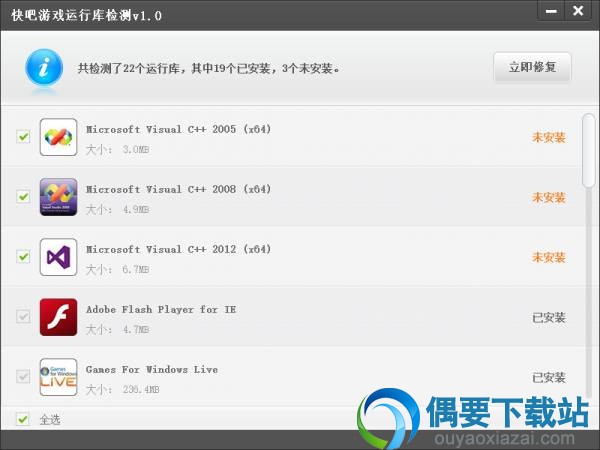600x450 pixels.
Task: Click the Visual C++ 2005 (x64) icon
Action: [x=59, y=137]
